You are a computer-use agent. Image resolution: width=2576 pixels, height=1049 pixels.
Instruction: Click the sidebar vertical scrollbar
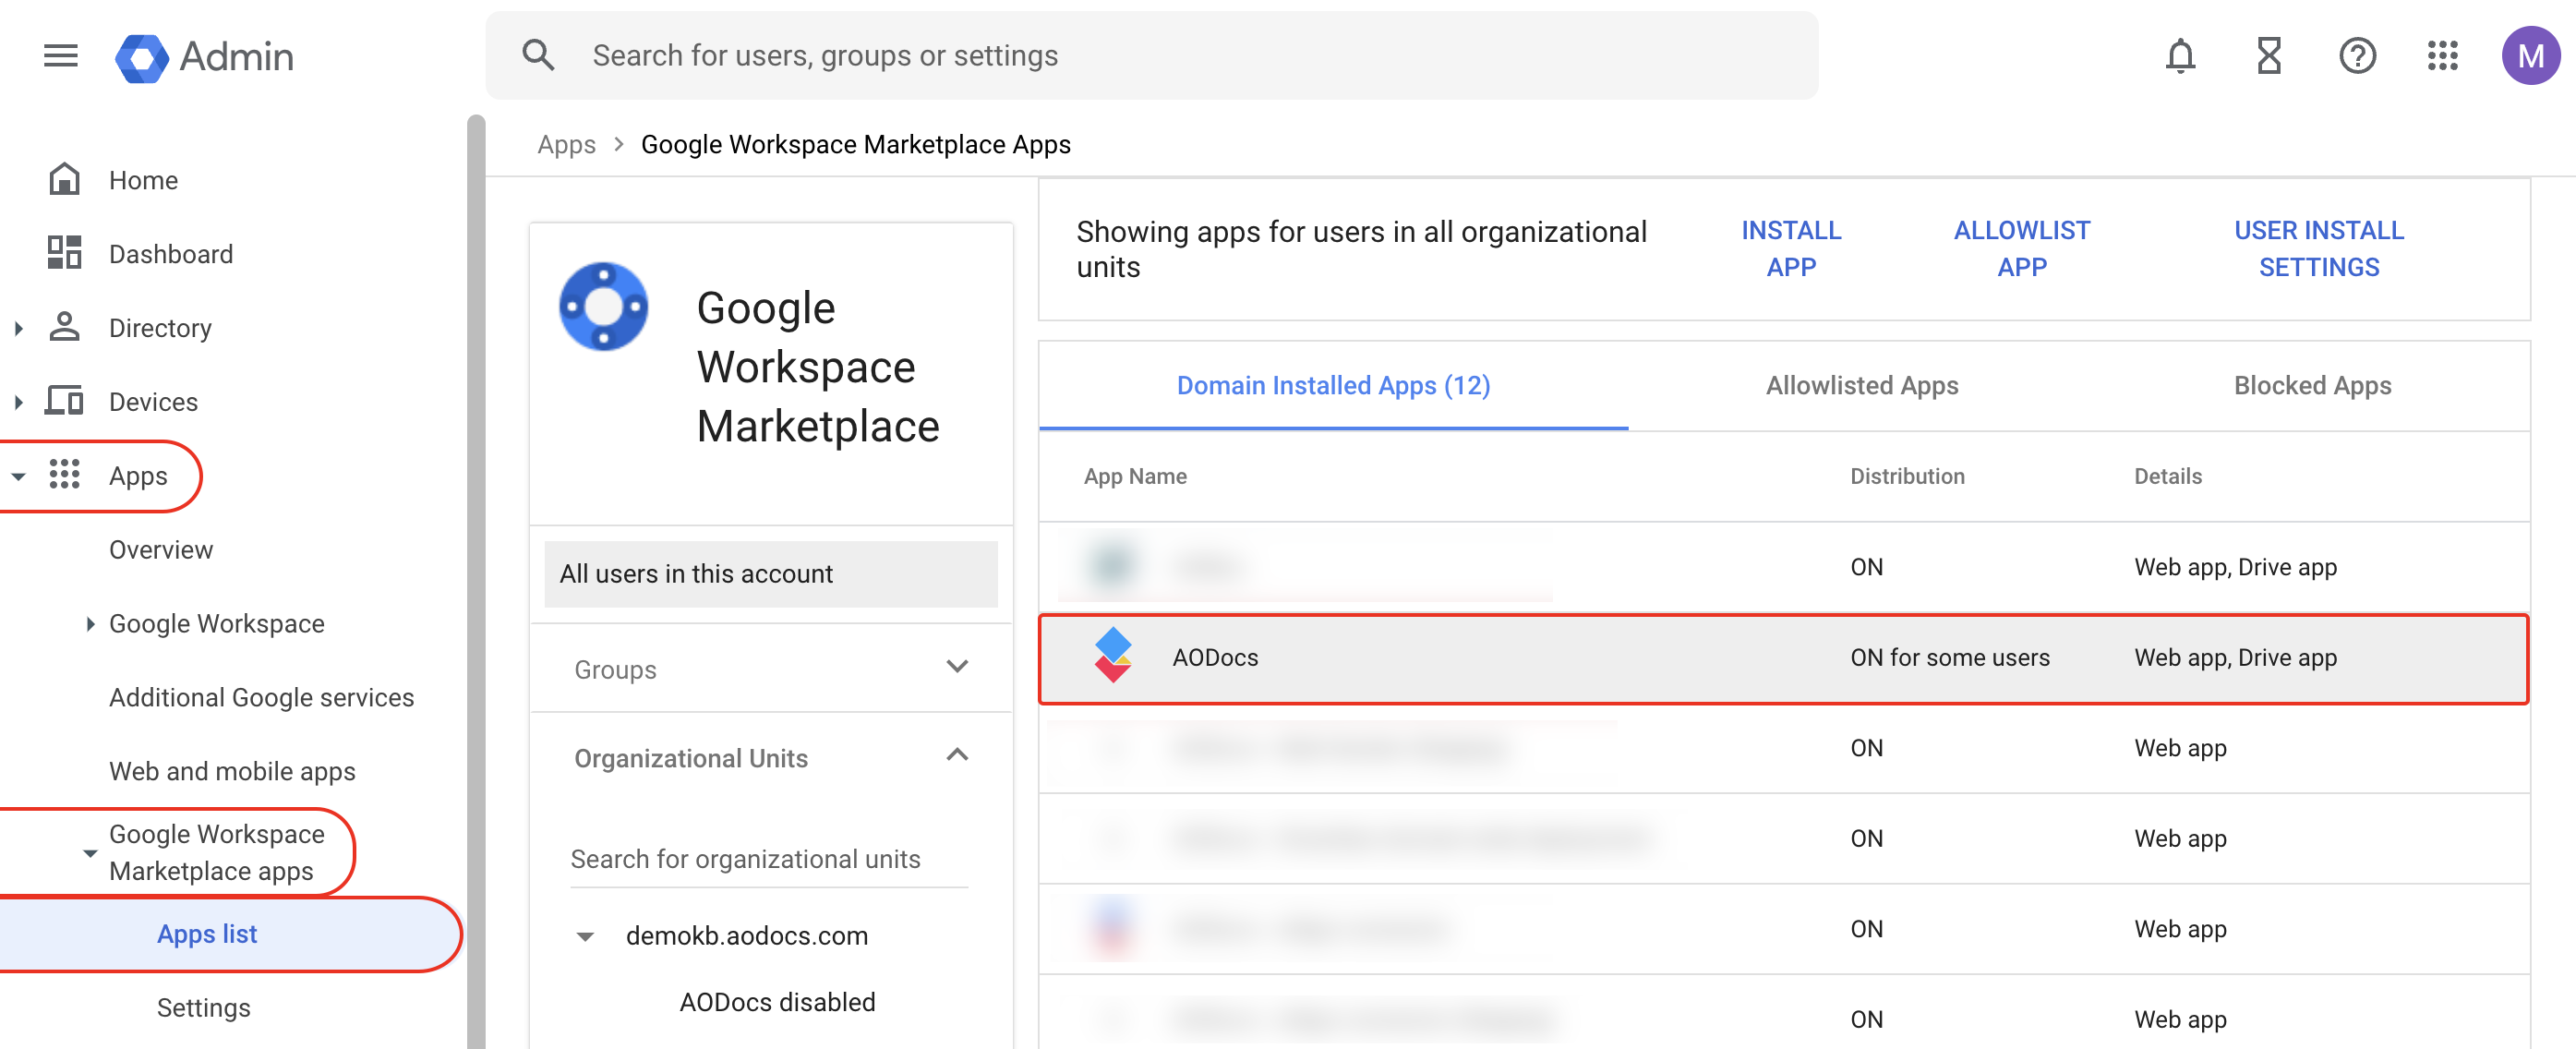tap(476, 580)
